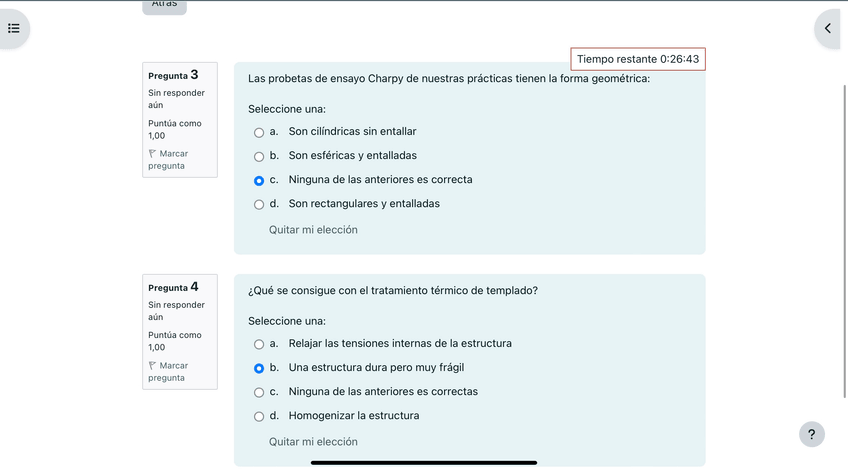Select 'Son rectangulares y entalladas' option
This screenshot has width=848, height=470.
(259, 204)
